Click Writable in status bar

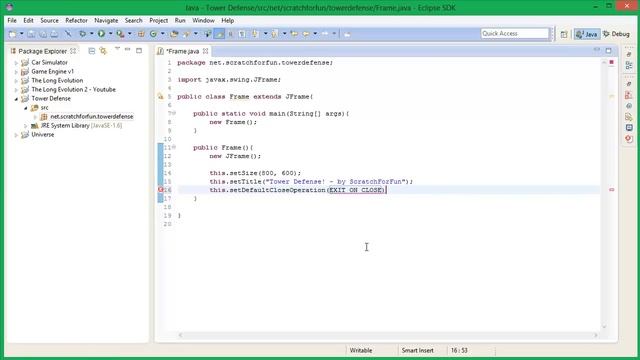coord(361,350)
